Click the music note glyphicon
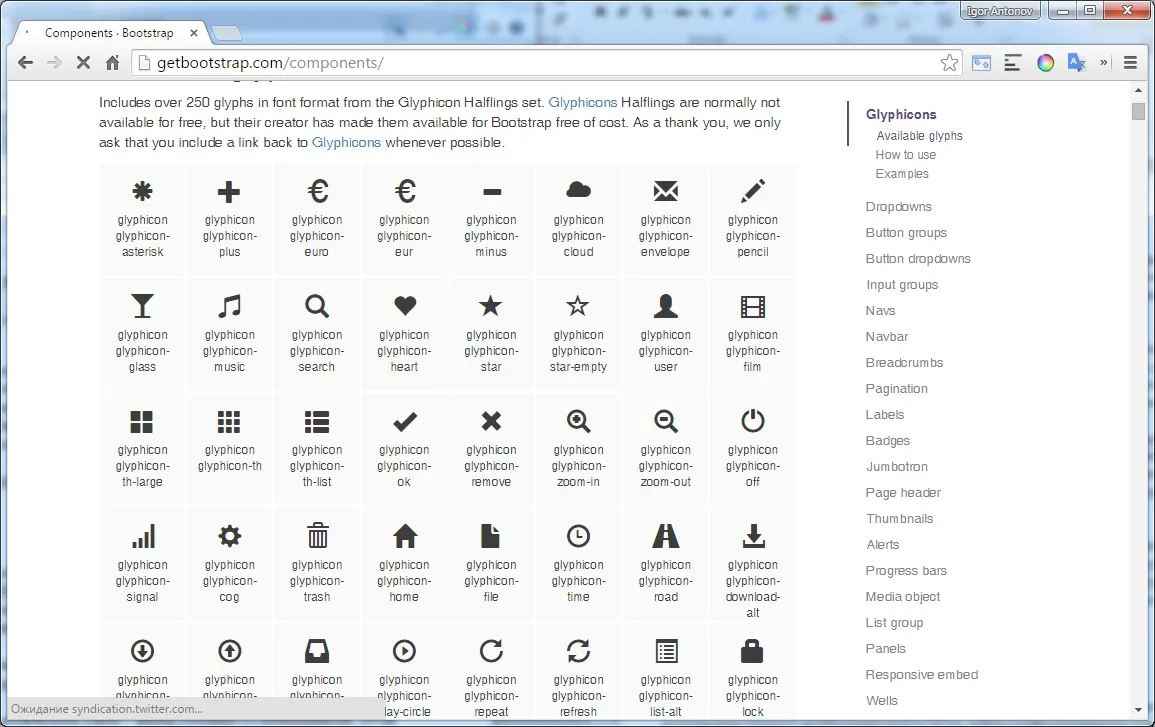Image resolution: width=1155 pixels, height=727 pixels. [x=229, y=306]
